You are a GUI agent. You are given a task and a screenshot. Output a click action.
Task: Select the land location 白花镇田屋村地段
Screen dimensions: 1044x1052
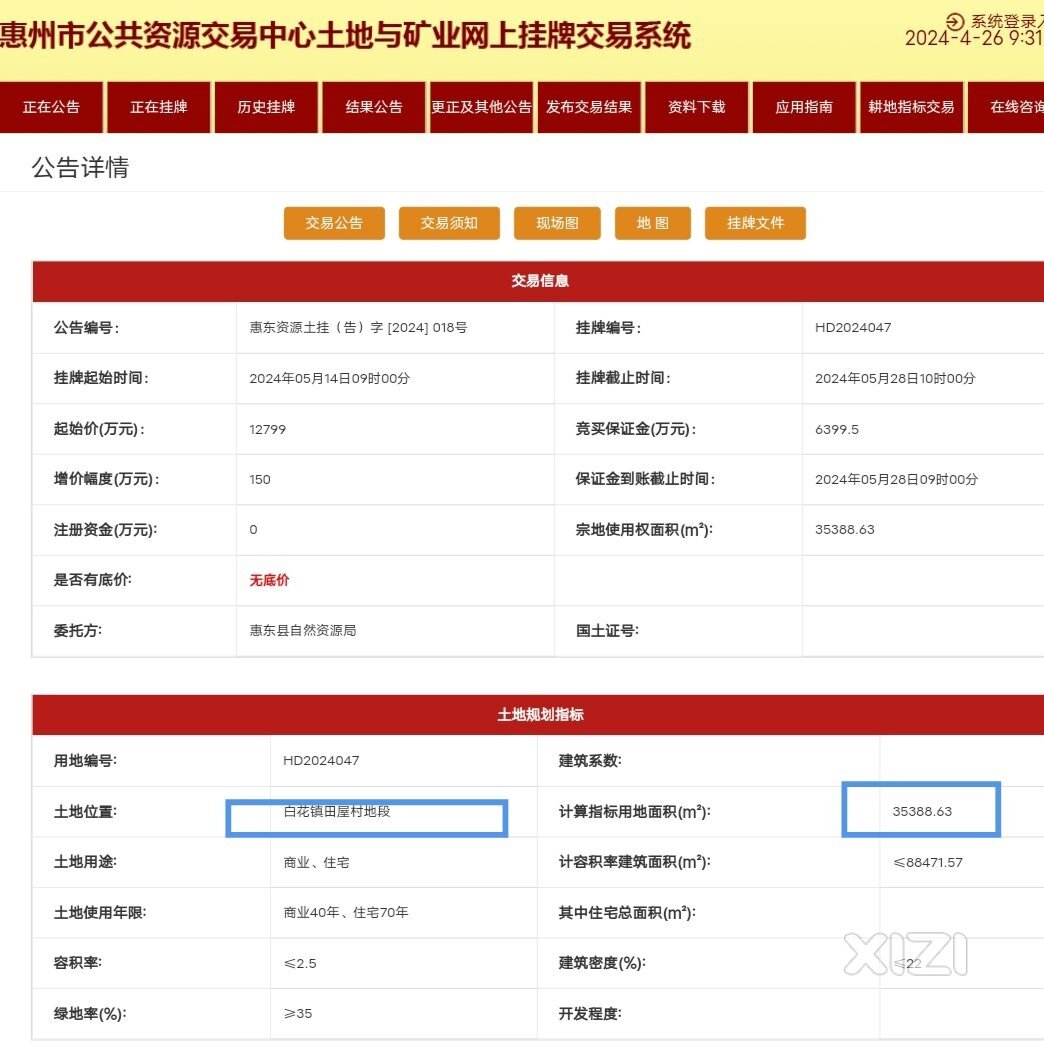[336, 811]
